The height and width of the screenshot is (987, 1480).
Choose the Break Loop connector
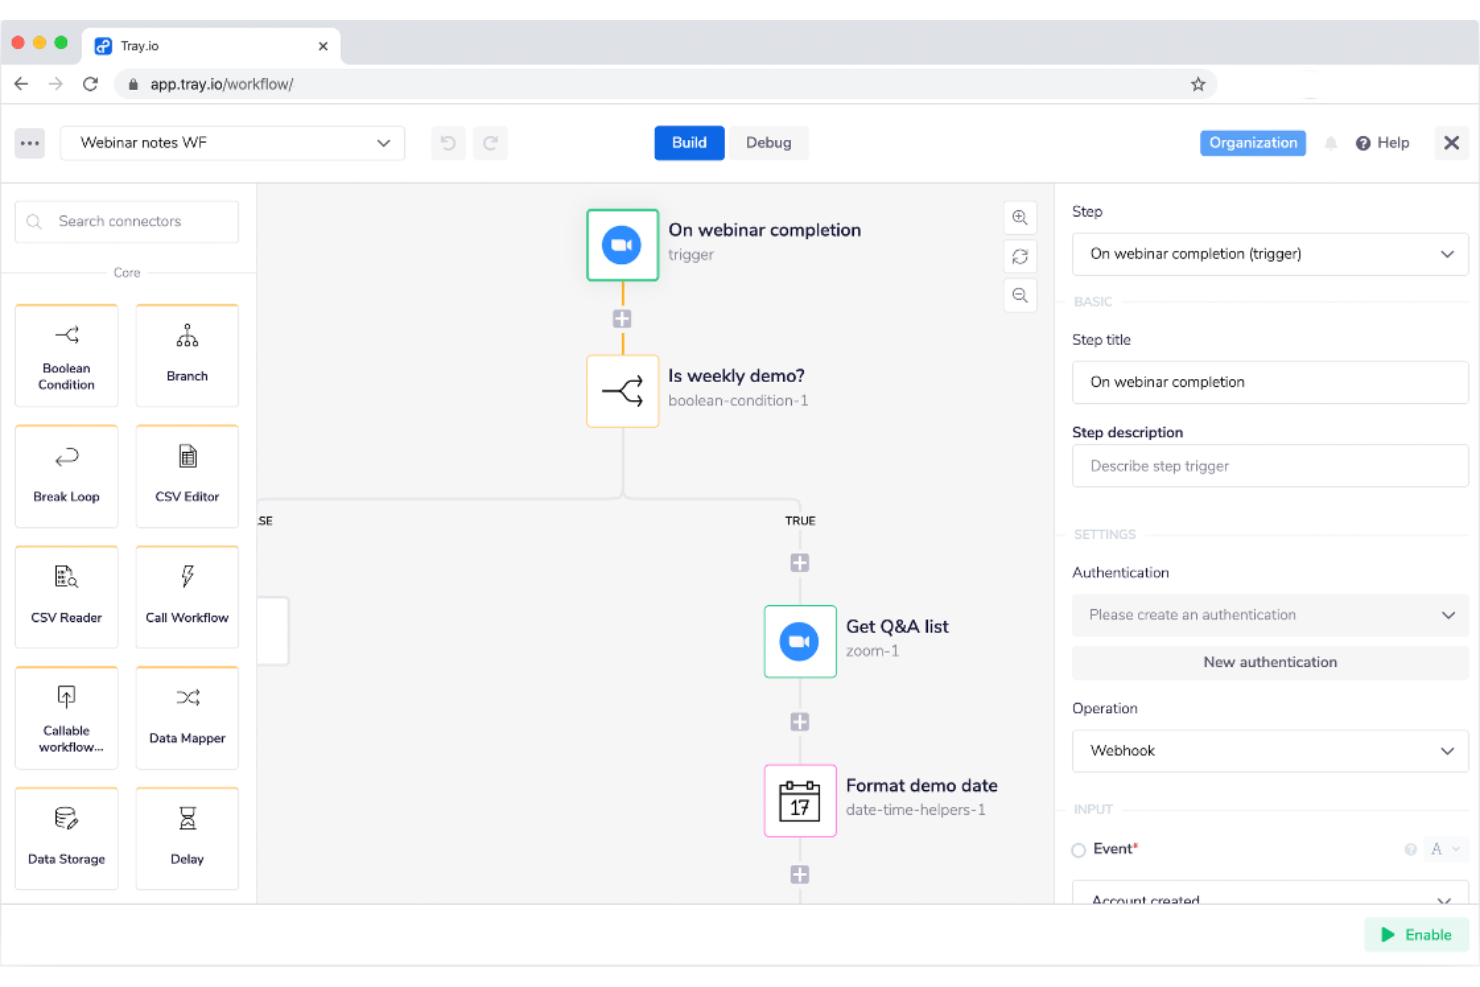(x=66, y=476)
